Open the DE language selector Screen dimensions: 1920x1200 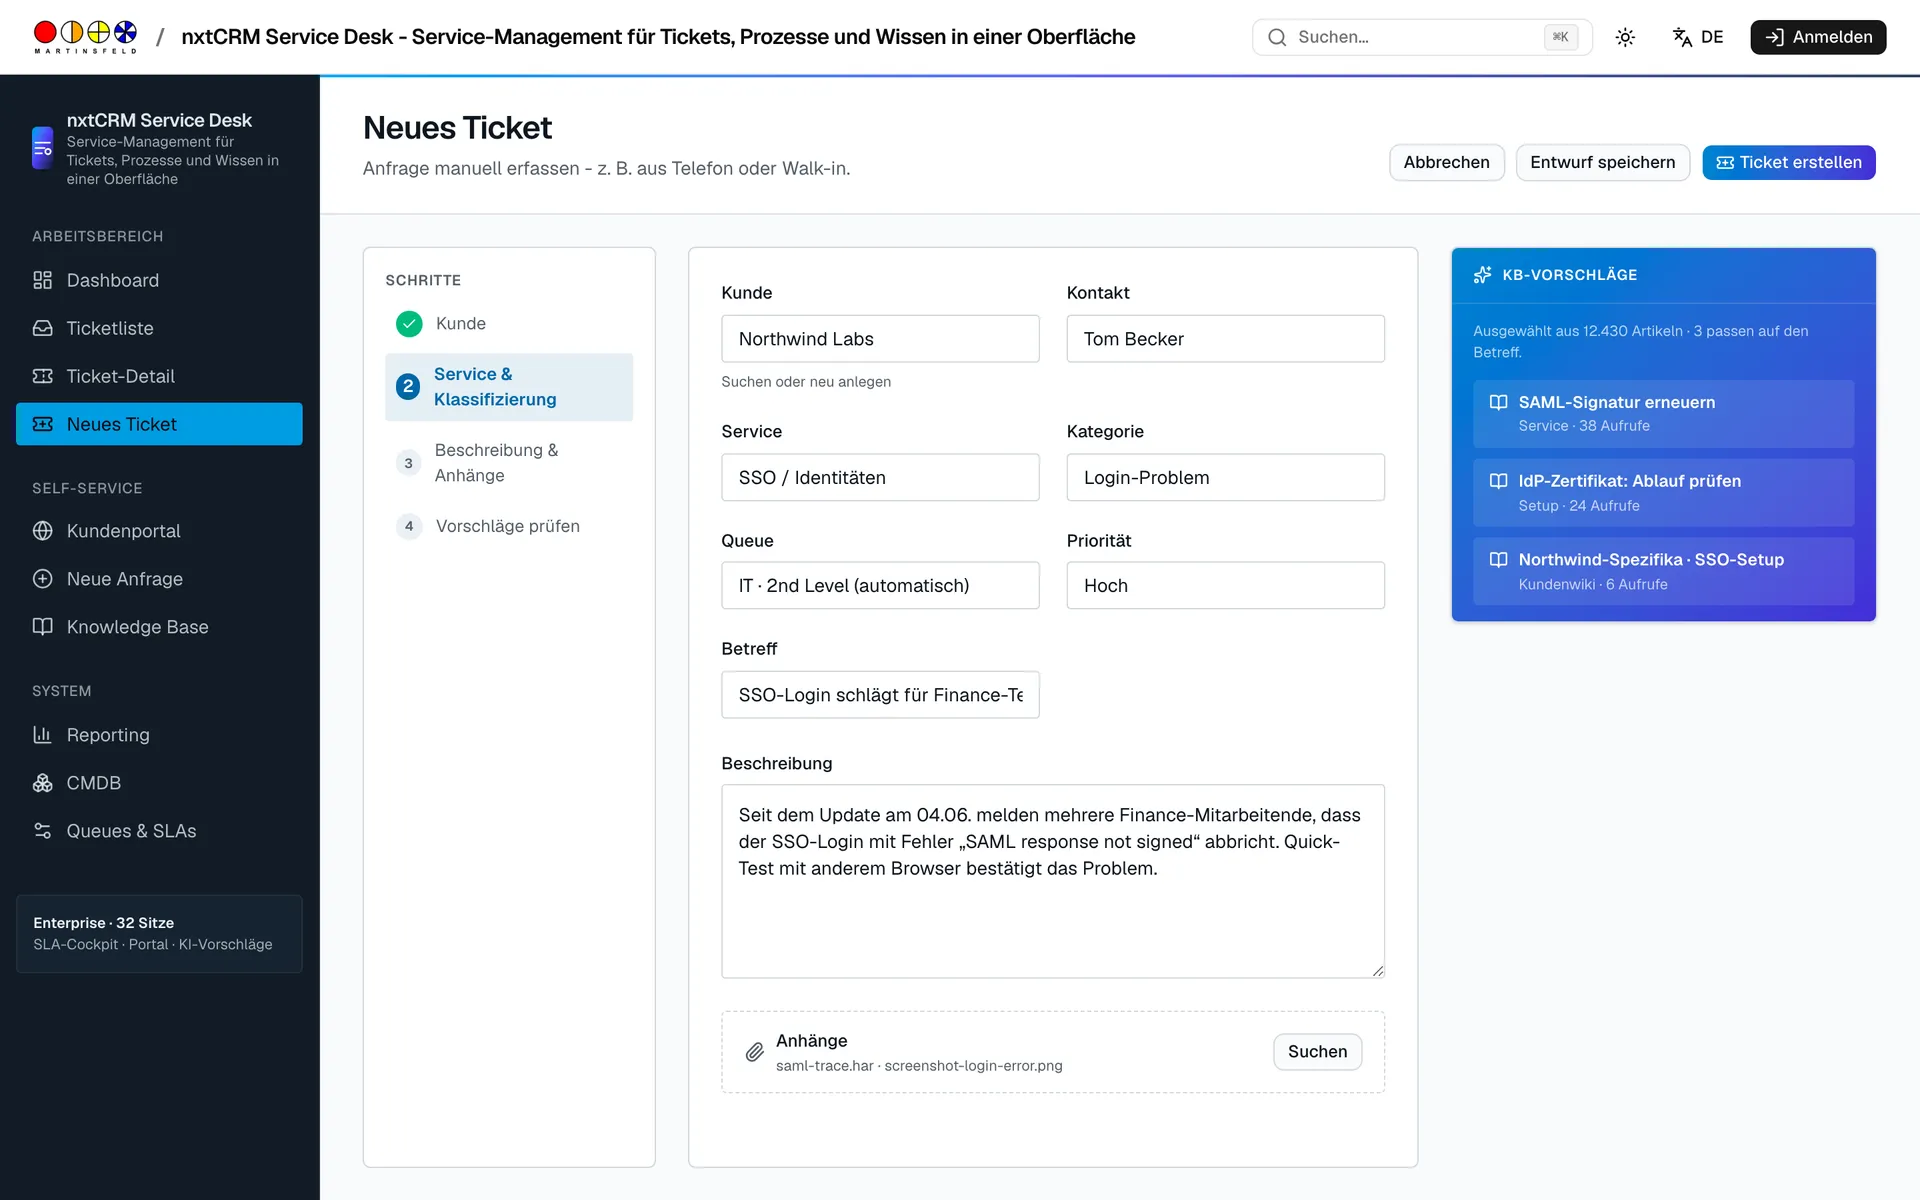(x=1698, y=37)
